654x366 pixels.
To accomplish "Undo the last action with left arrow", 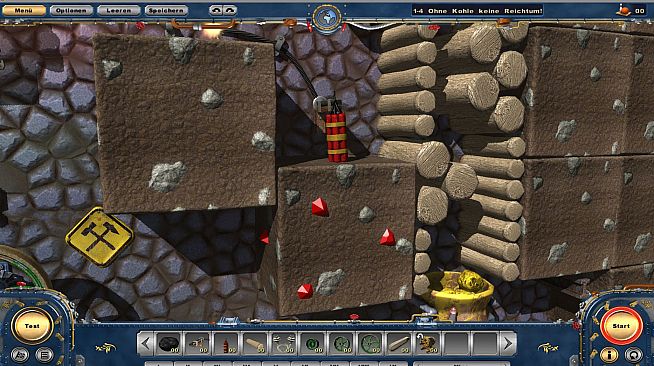I will tap(216, 10).
